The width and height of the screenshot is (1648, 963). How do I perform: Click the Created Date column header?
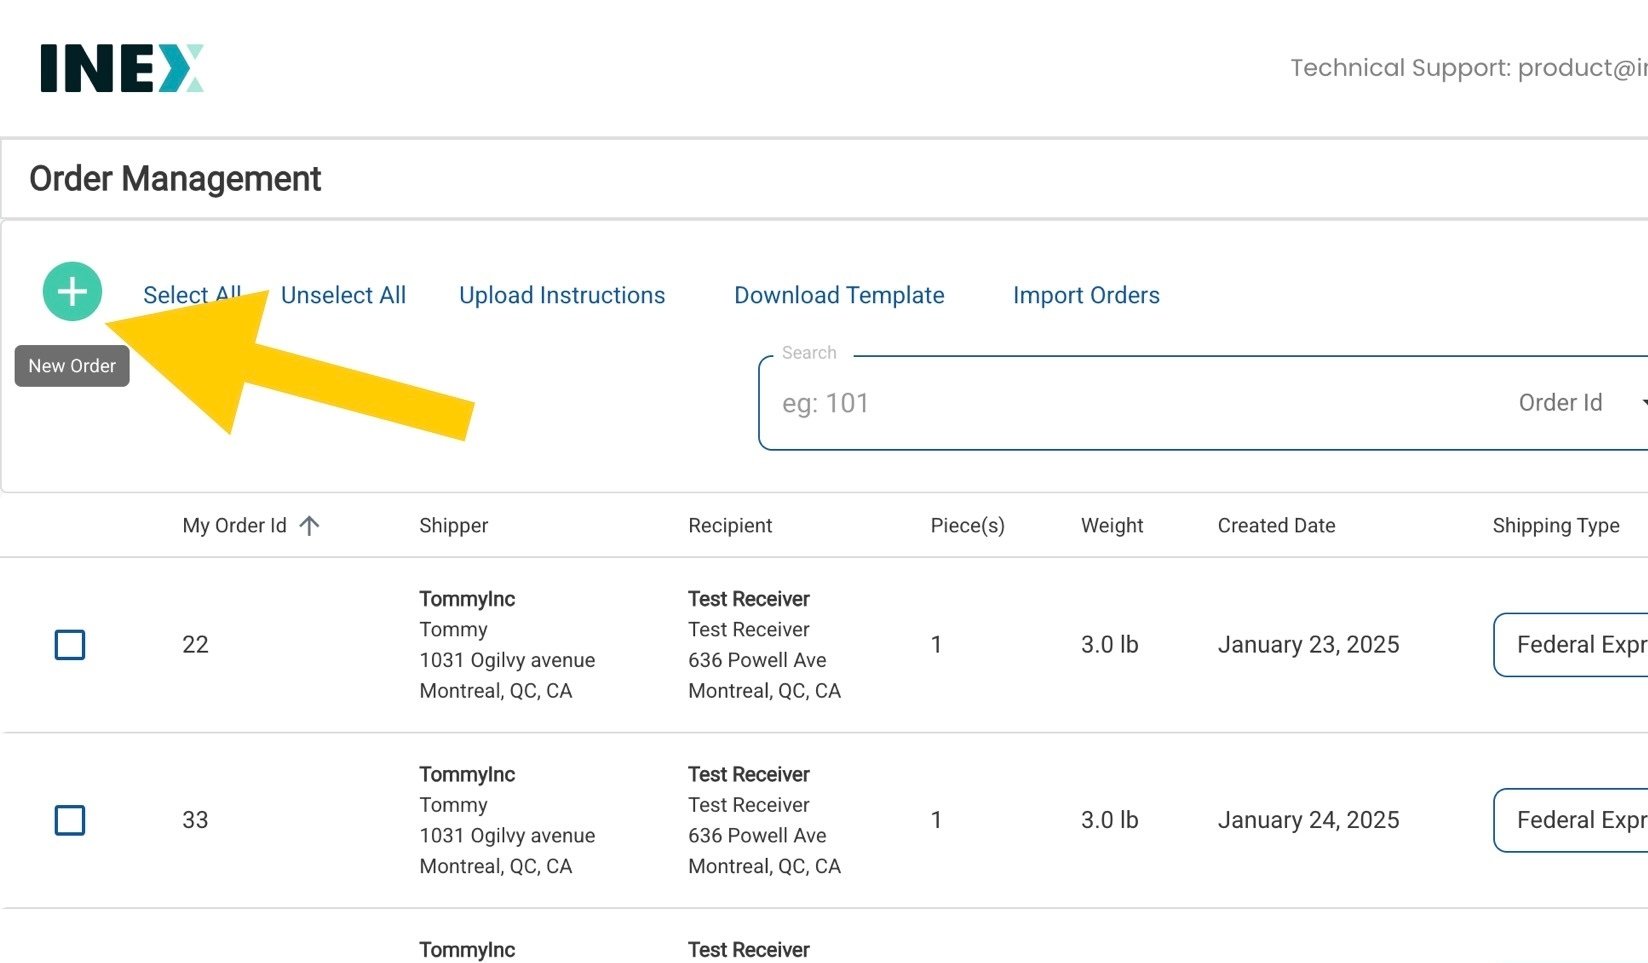1276,526
